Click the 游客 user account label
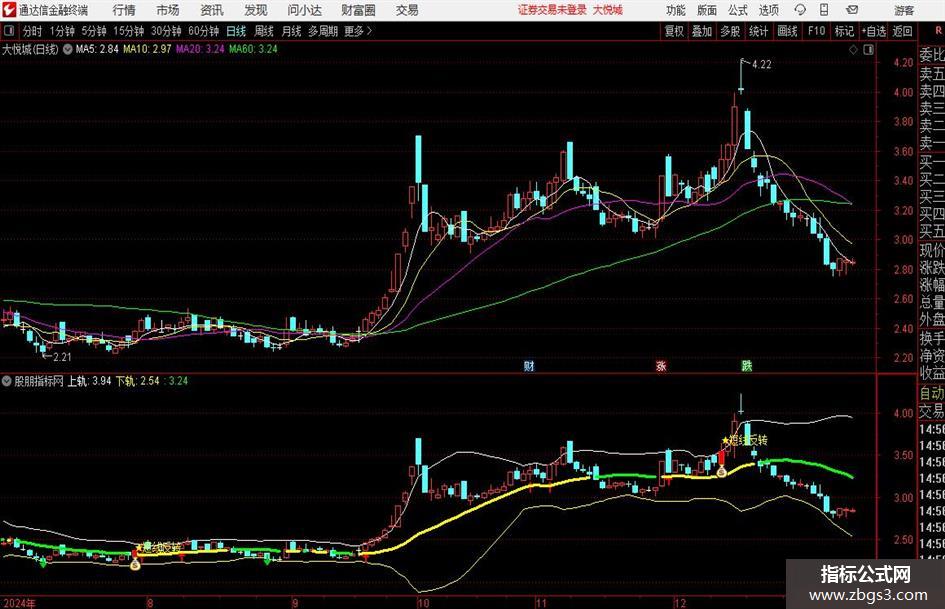The width and height of the screenshot is (945, 609). tap(904, 10)
